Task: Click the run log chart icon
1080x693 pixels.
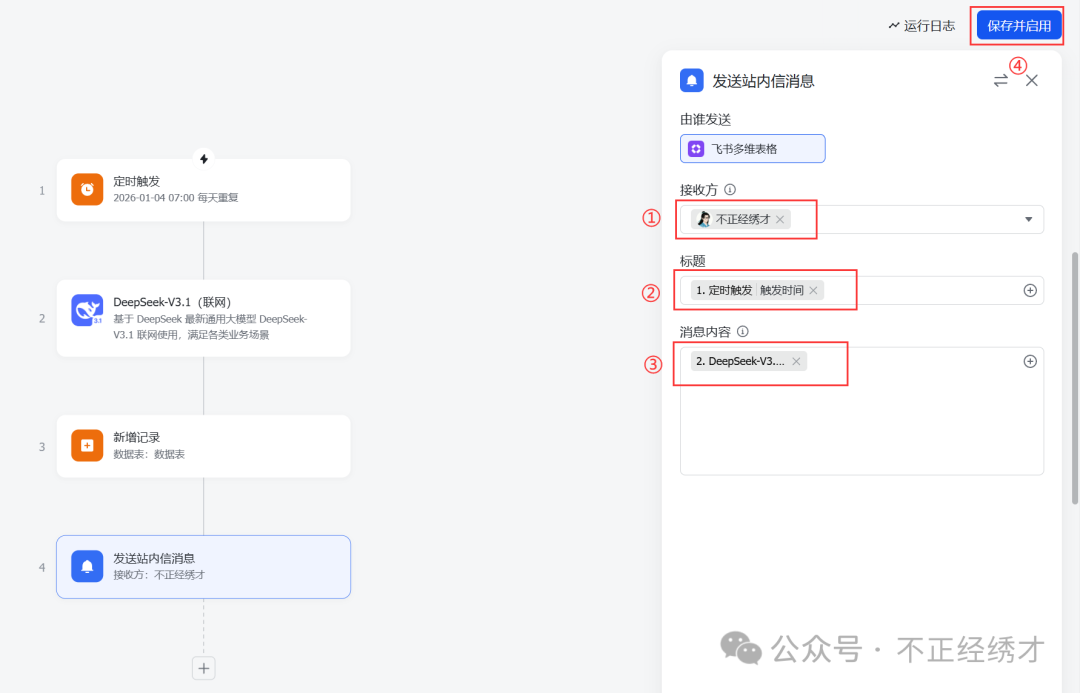Action: point(893,26)
